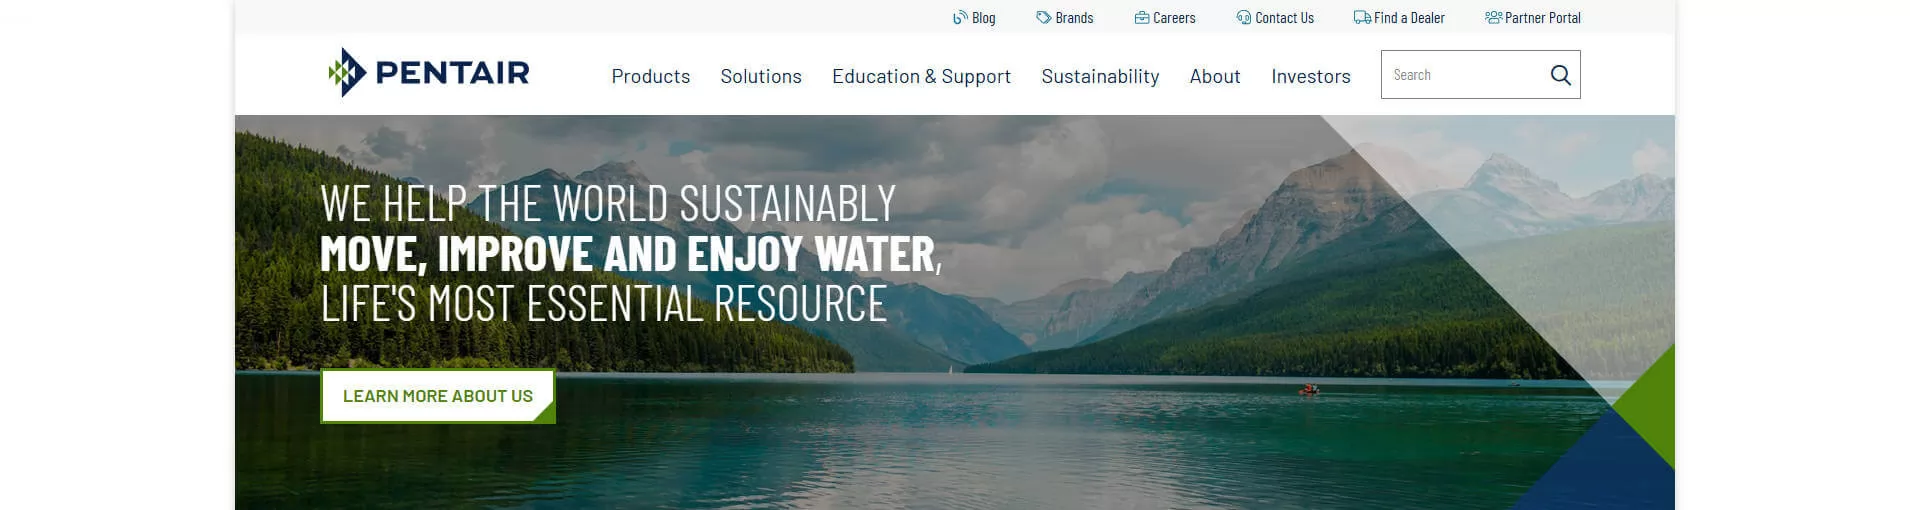Viewport: 1910px width, 510px height.
Task: Click the Find a Dealer truck icon
Action: (1362, 18)
